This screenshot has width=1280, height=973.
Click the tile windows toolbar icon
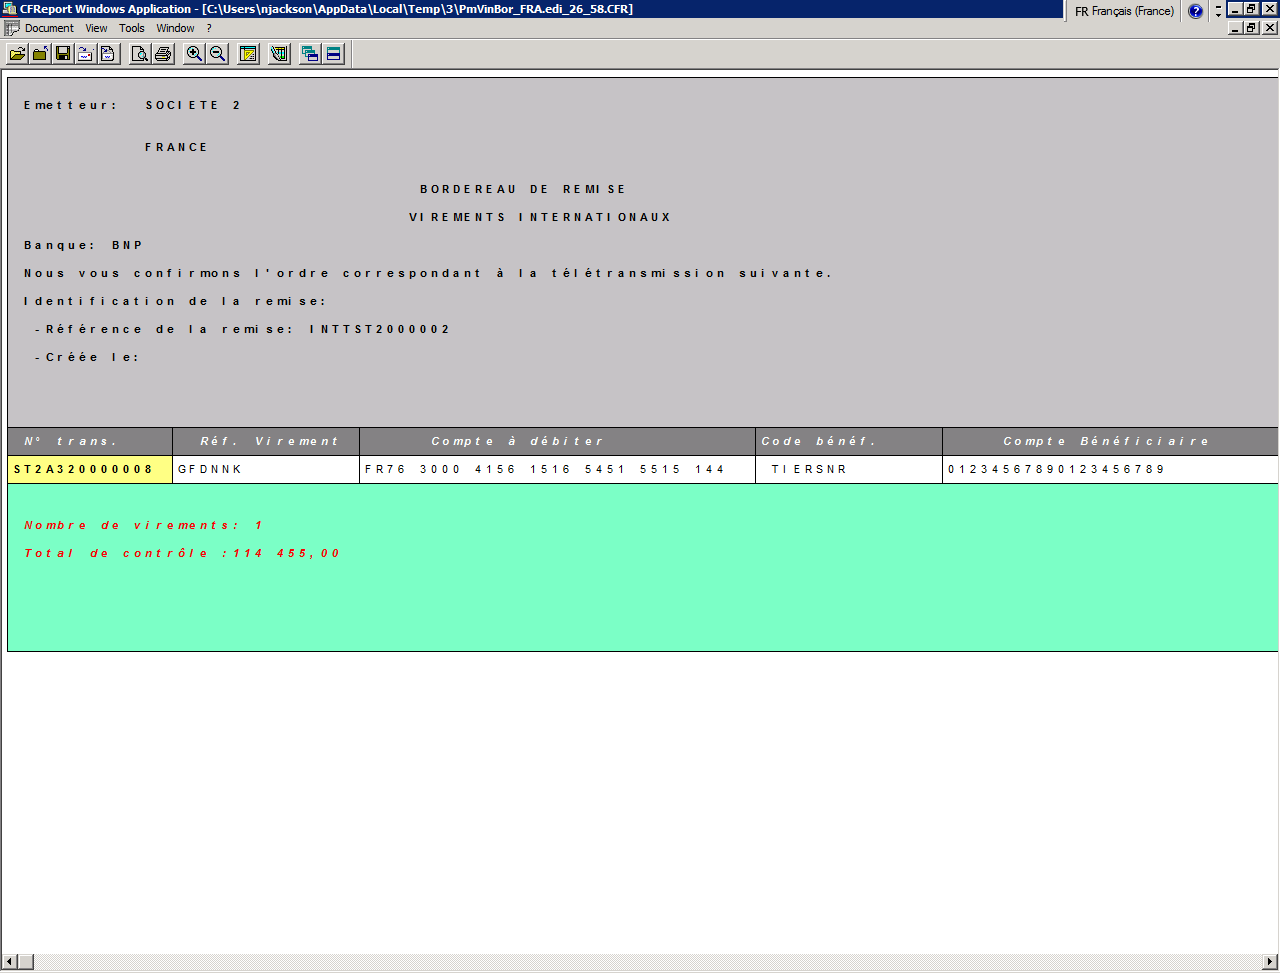(334, 54)
